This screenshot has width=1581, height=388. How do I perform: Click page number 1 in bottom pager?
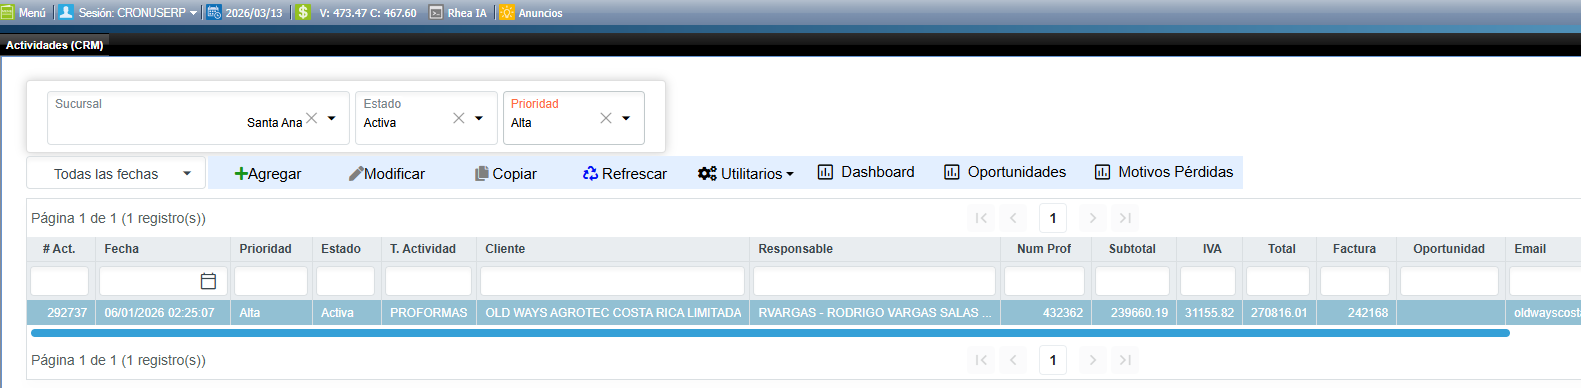pyautogui.click(x=1053, y=360)
